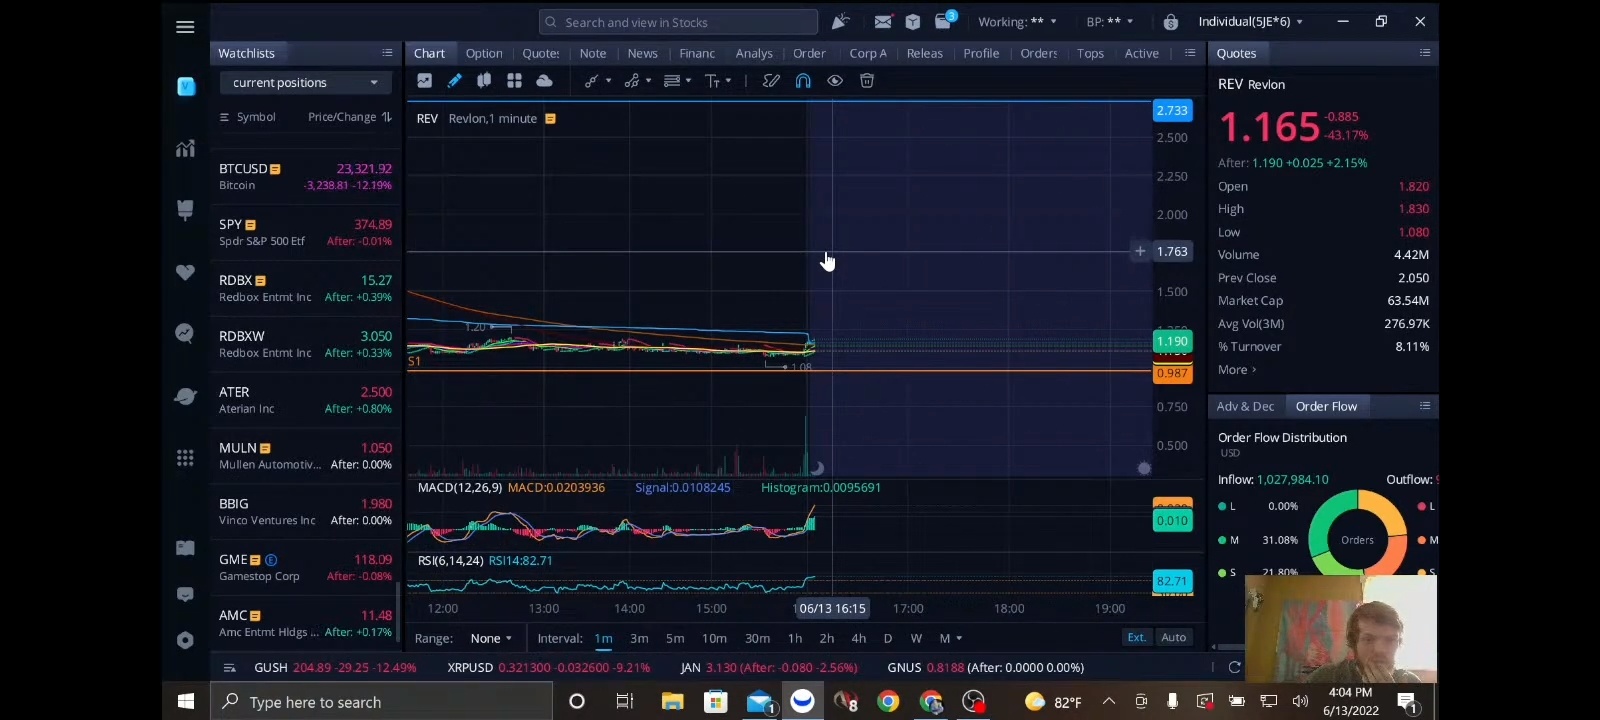Refresh the bottom ticker bar
This screenshot has width=1600, height=720.
[1234, 667]
